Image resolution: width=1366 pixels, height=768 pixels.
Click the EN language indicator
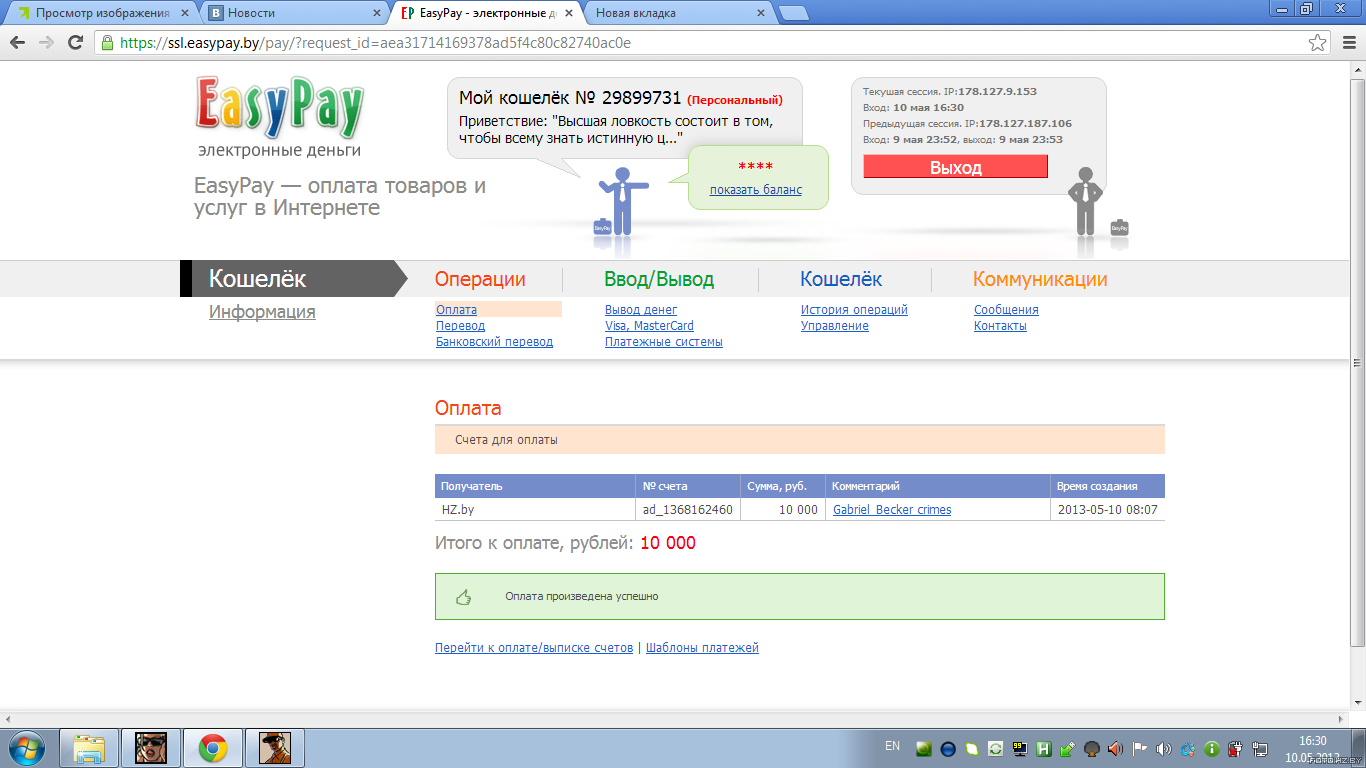892,746
